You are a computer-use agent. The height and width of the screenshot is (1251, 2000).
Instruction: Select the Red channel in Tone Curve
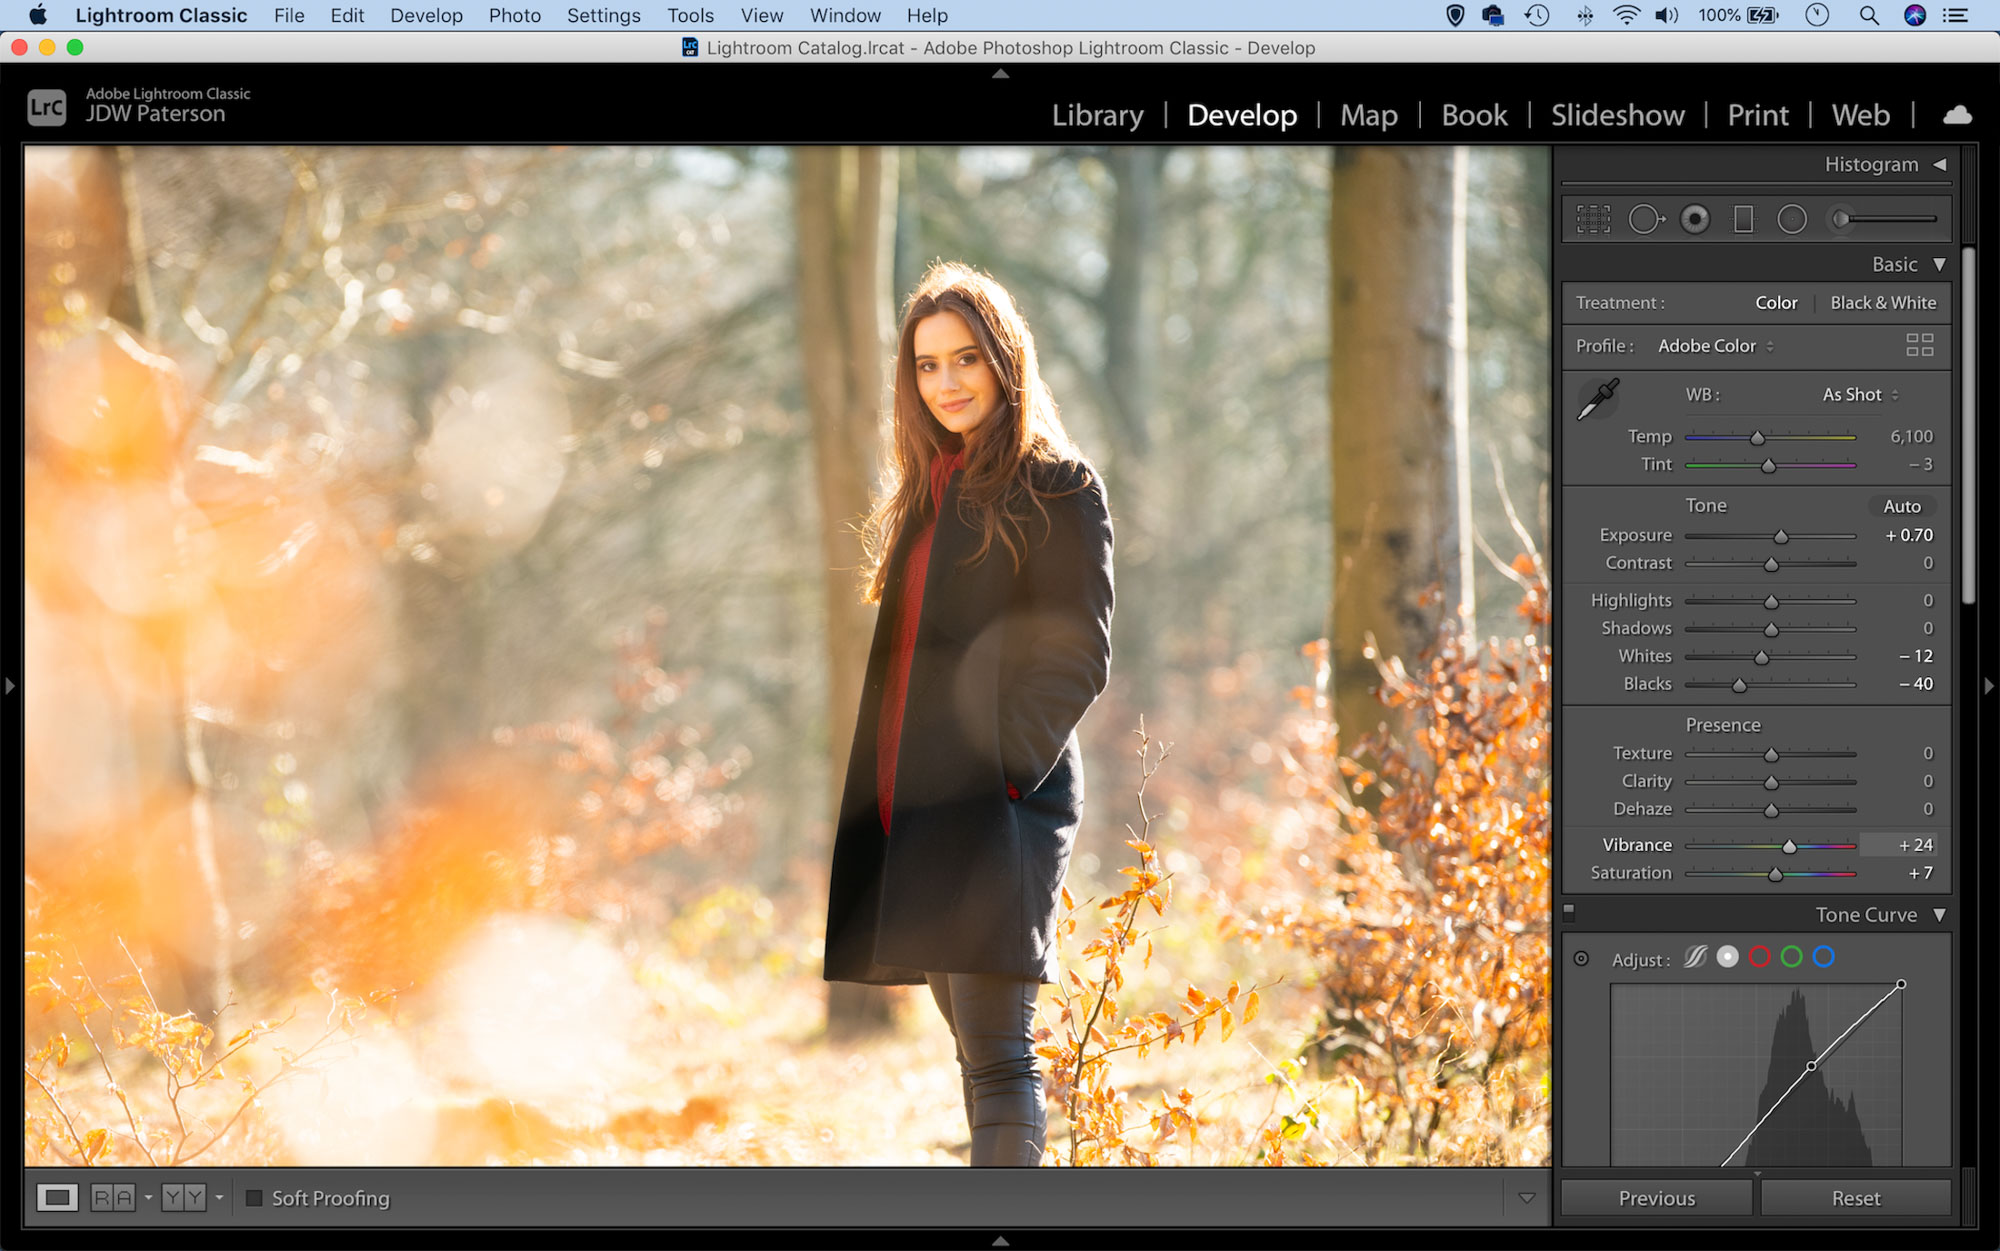click(x=1760, y=957)
